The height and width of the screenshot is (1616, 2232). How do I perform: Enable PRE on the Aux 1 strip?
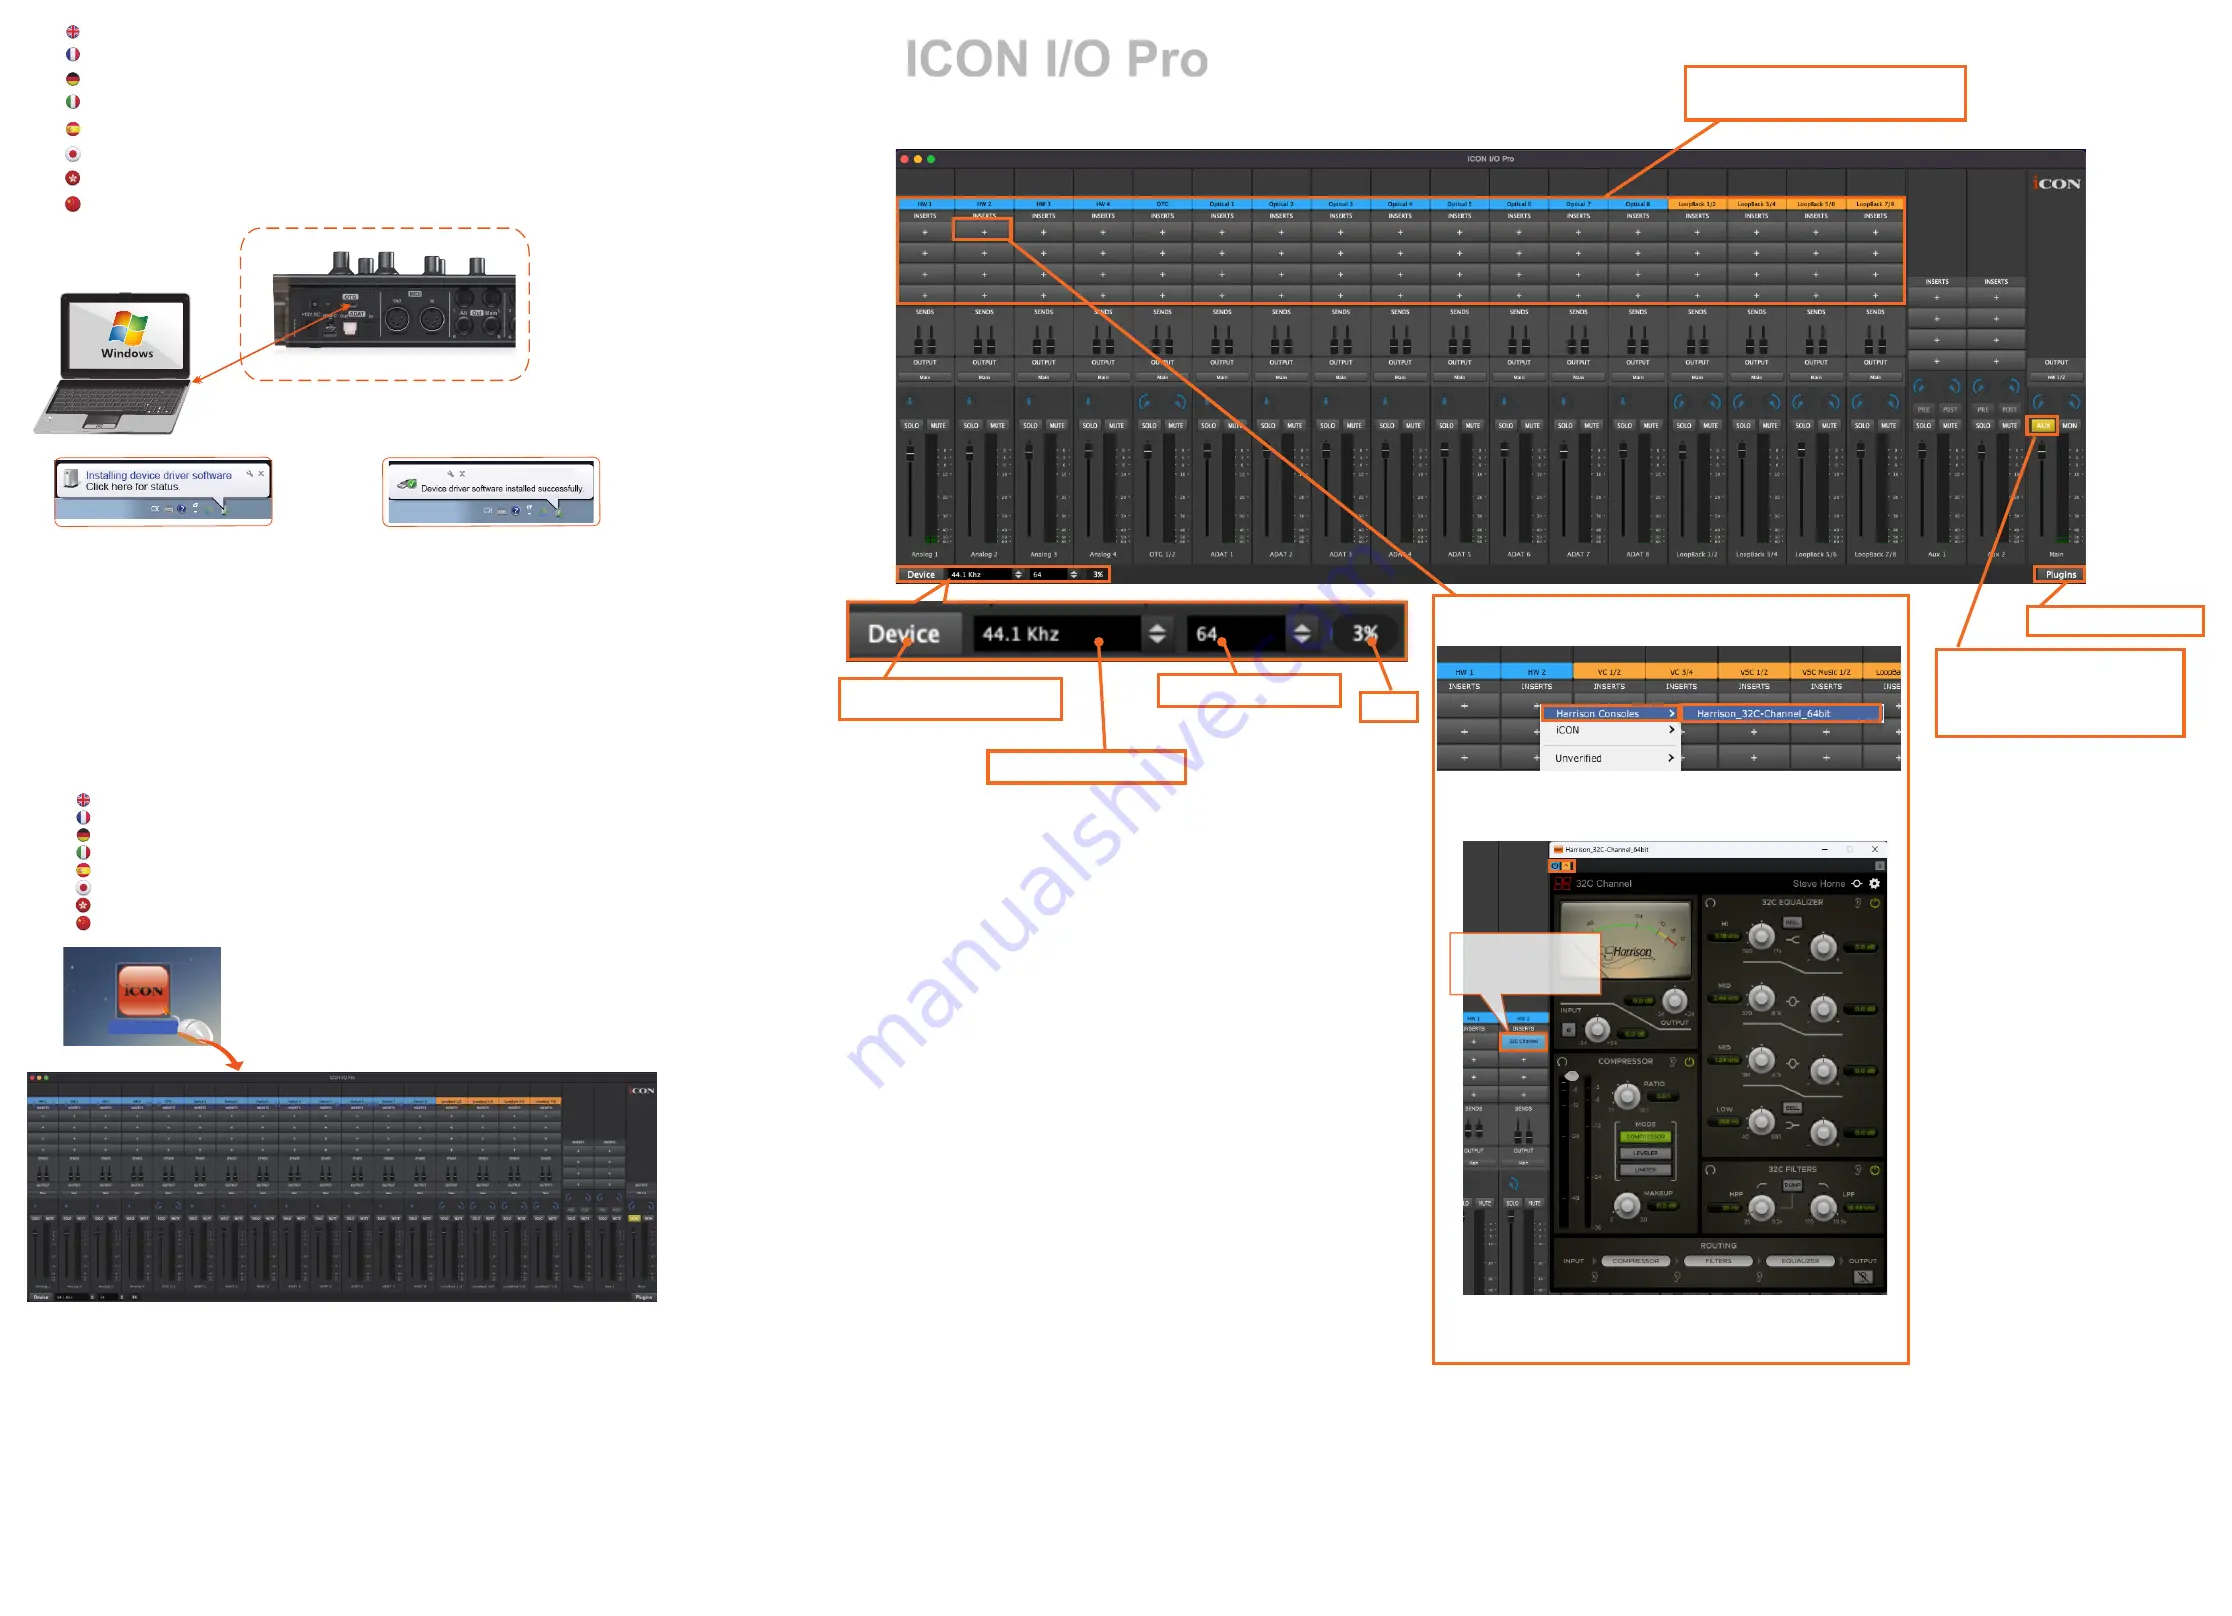tap(1923, 409)
